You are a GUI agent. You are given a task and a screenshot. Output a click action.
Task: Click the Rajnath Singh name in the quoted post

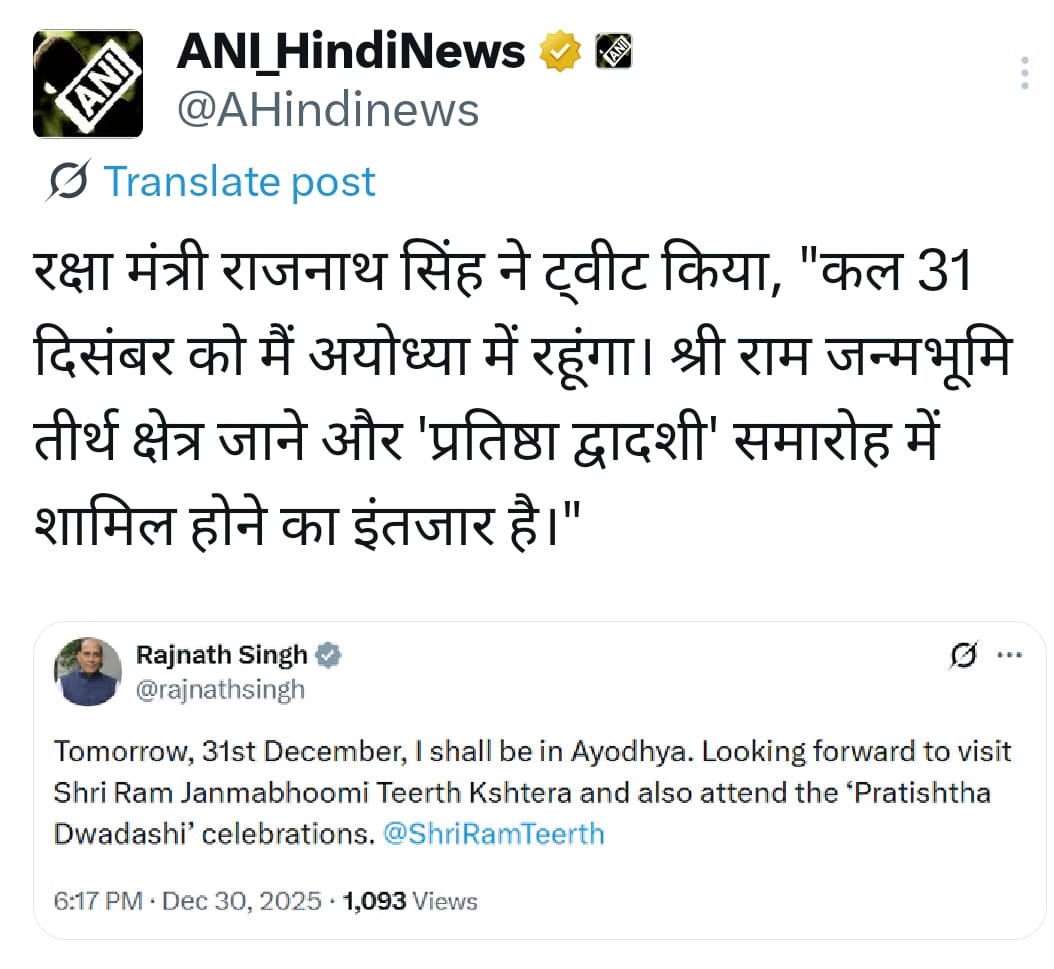221,656
